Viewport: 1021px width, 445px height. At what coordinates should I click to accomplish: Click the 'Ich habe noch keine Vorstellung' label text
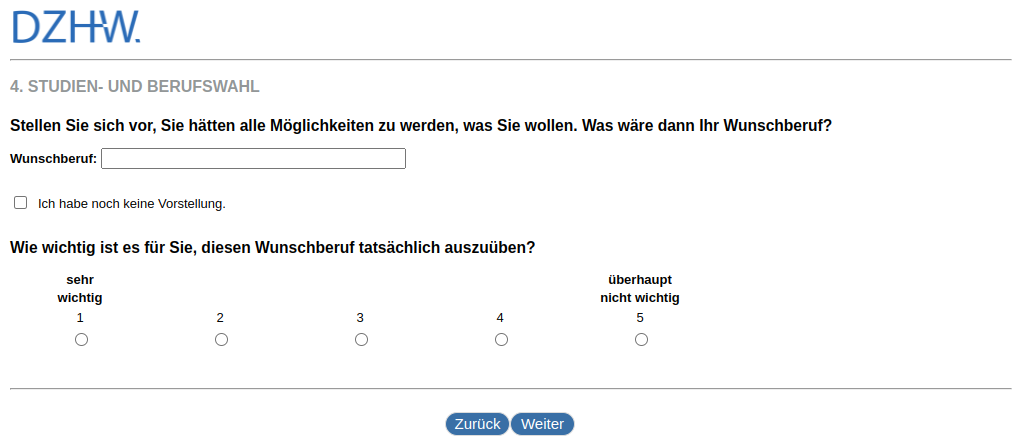click(132, 204)
